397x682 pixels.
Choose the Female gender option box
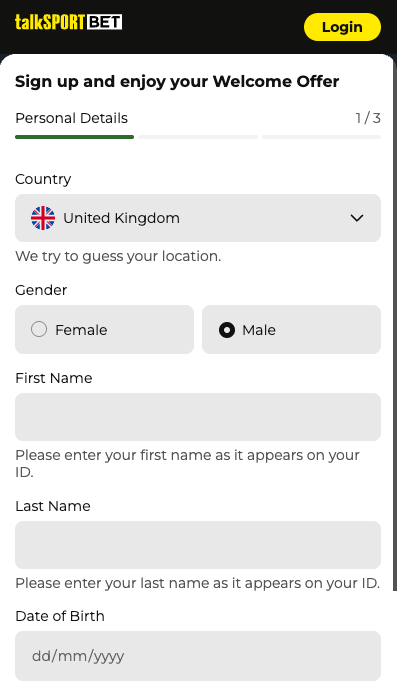pos(104,329)
